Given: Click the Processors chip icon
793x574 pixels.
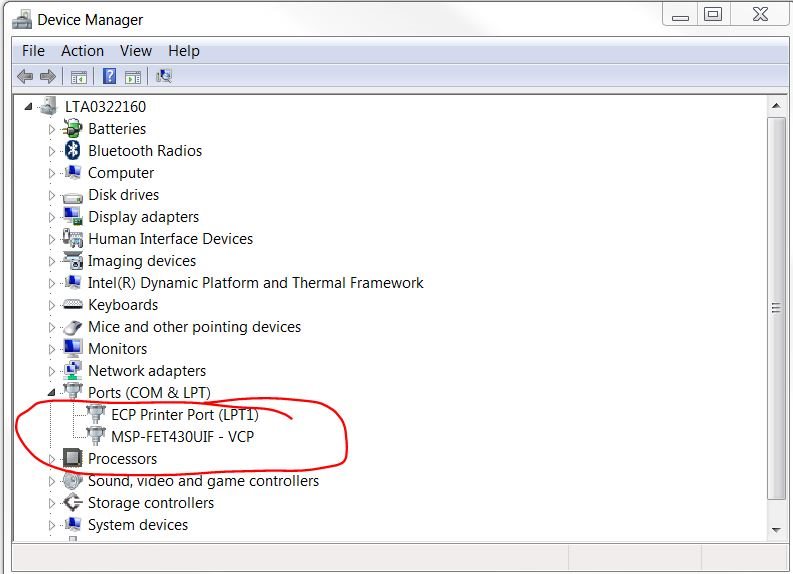Looking at the screenshot, I should tap(72, 458).
